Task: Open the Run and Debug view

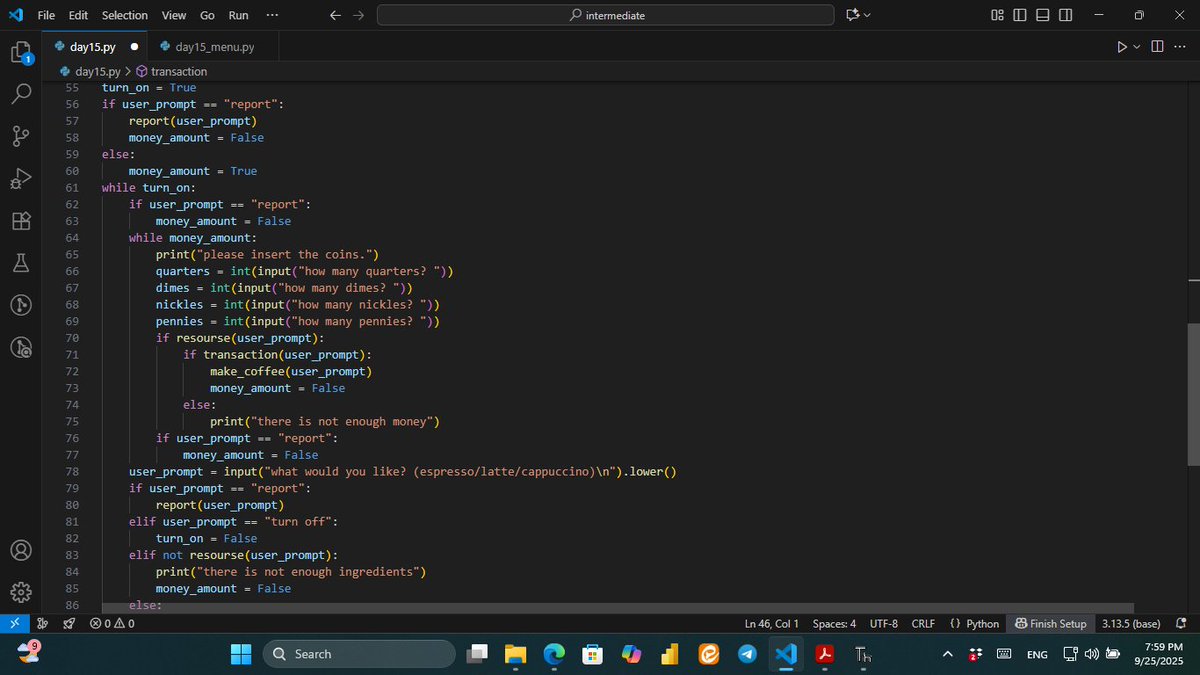Action: tap(22, 179)
